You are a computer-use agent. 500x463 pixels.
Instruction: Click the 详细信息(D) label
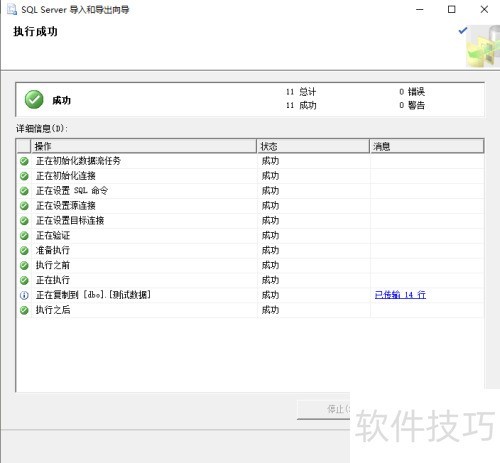tap(42, 128)
